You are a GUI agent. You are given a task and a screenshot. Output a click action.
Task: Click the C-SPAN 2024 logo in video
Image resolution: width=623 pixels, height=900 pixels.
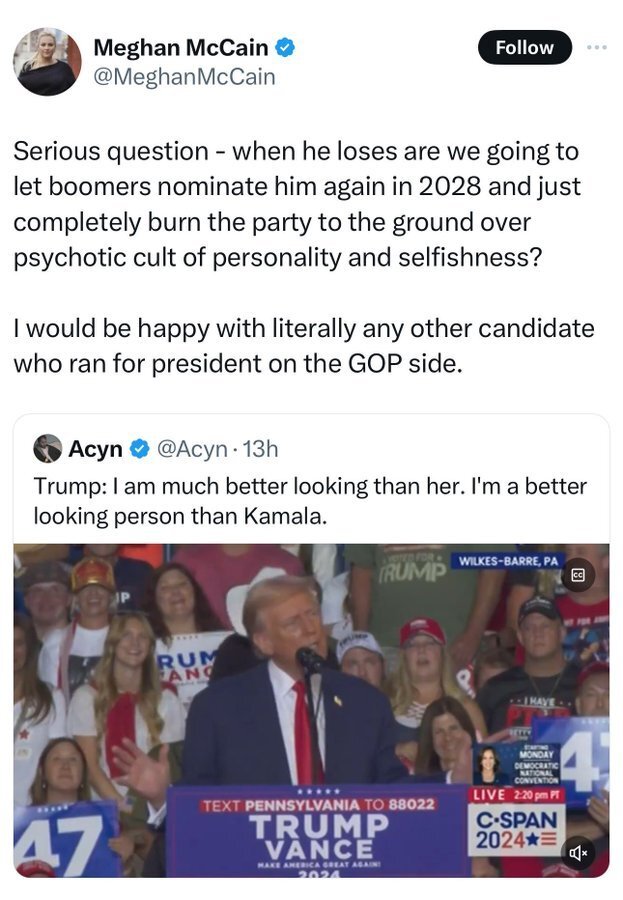516,829
